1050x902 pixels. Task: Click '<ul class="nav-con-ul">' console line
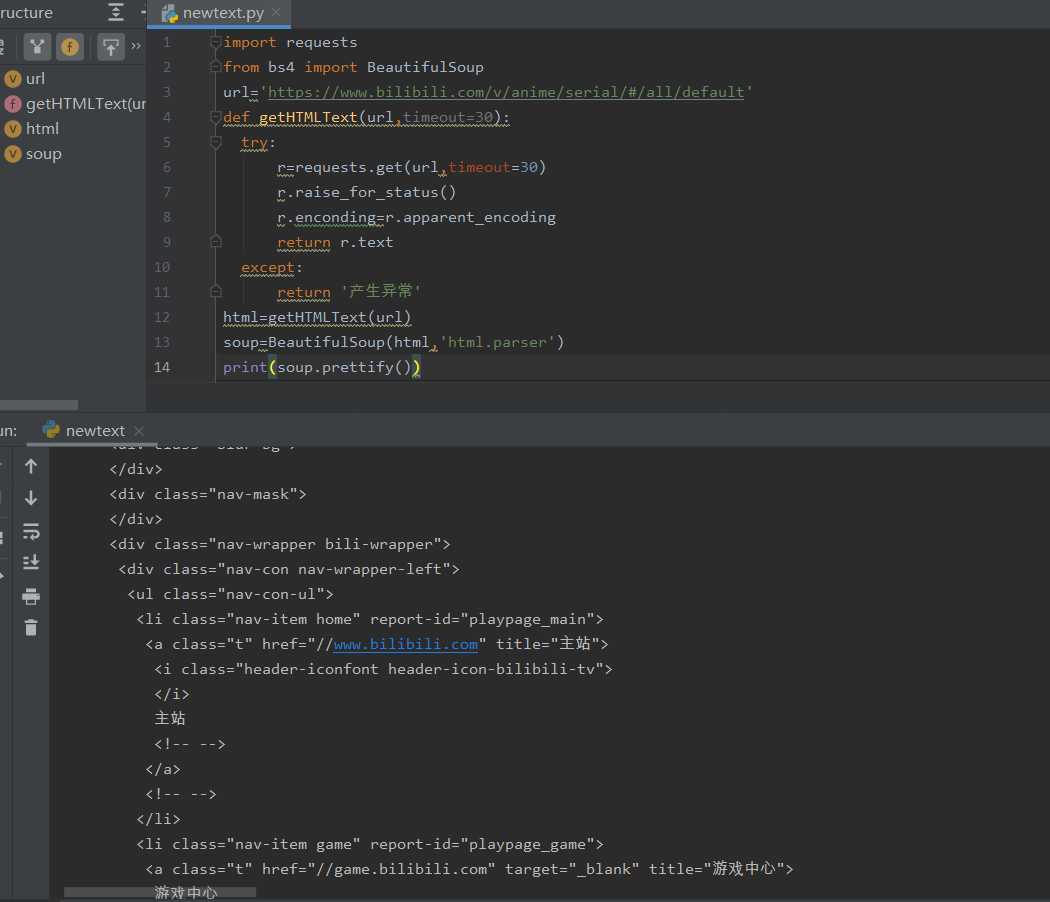[230, 594]
